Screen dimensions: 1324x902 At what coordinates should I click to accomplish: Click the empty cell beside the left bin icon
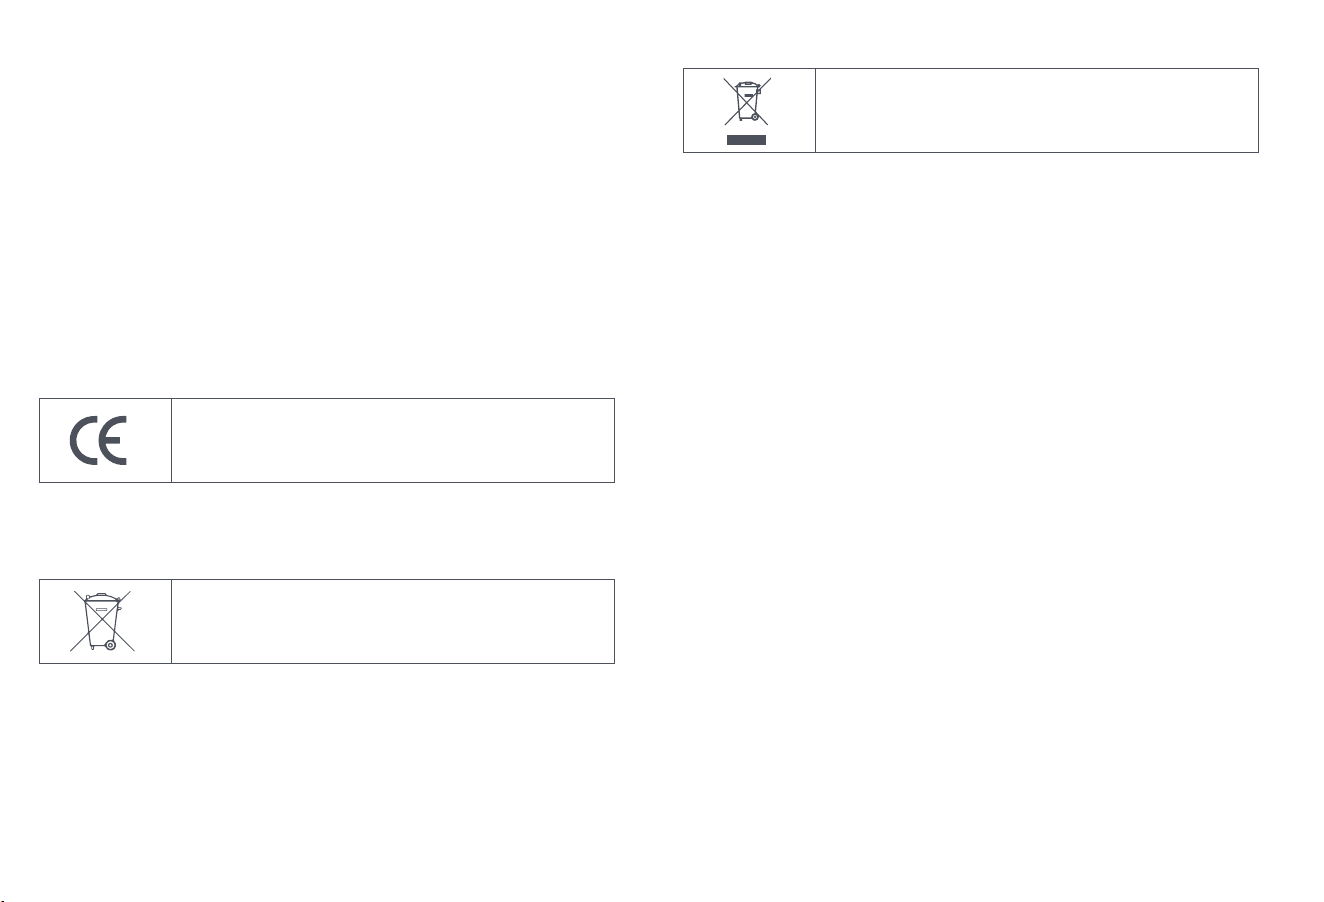coord(393,621)
